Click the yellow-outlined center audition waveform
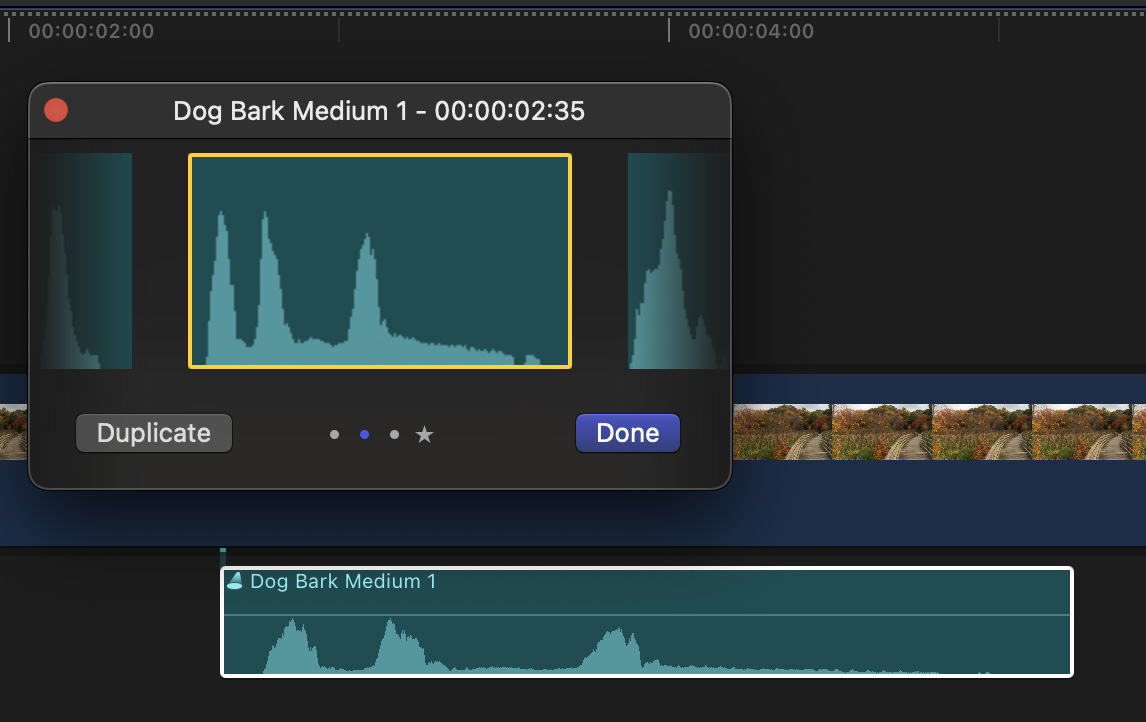 pyautogui.click(x=380, y=261)
